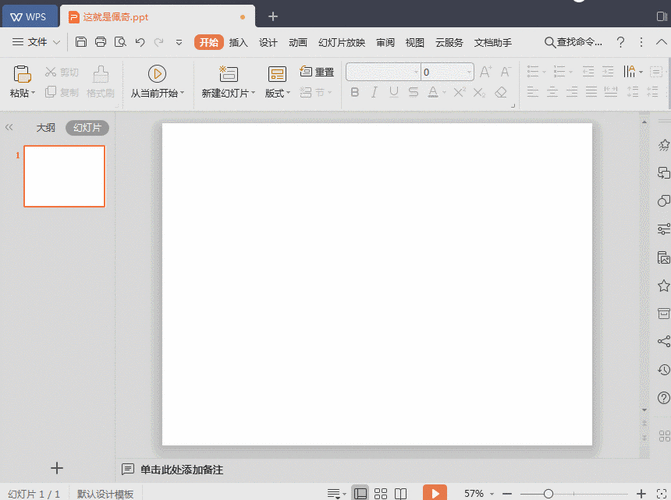Image resolution: width=671 pixels, height=500 pixels.
Task: Toggle Underline formatting
Action: coord(394,92)
